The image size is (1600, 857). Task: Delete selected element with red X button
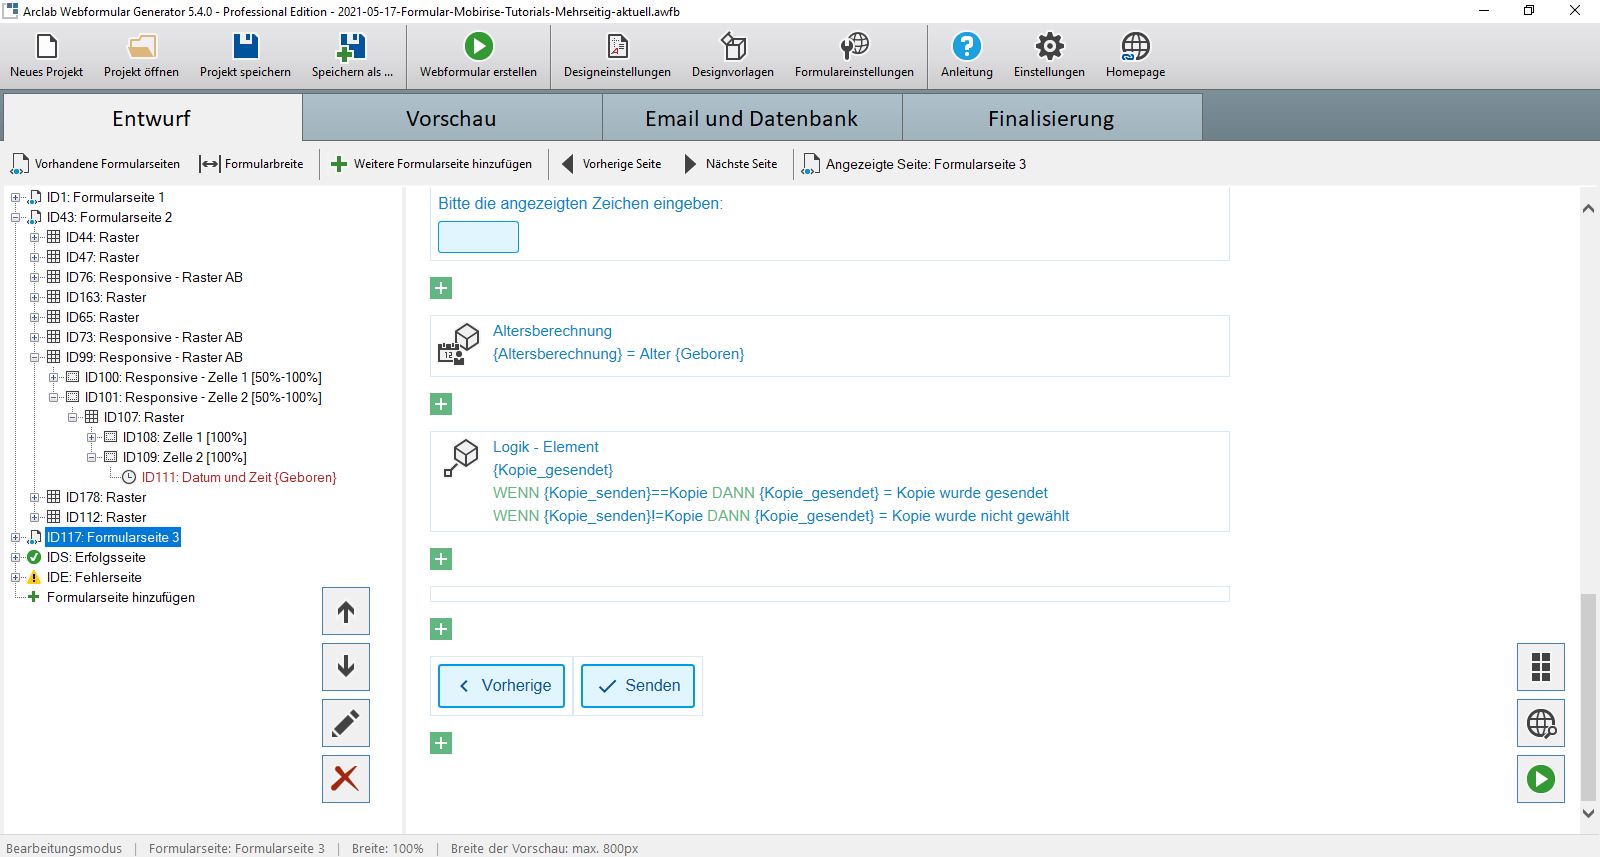[346, 779]
